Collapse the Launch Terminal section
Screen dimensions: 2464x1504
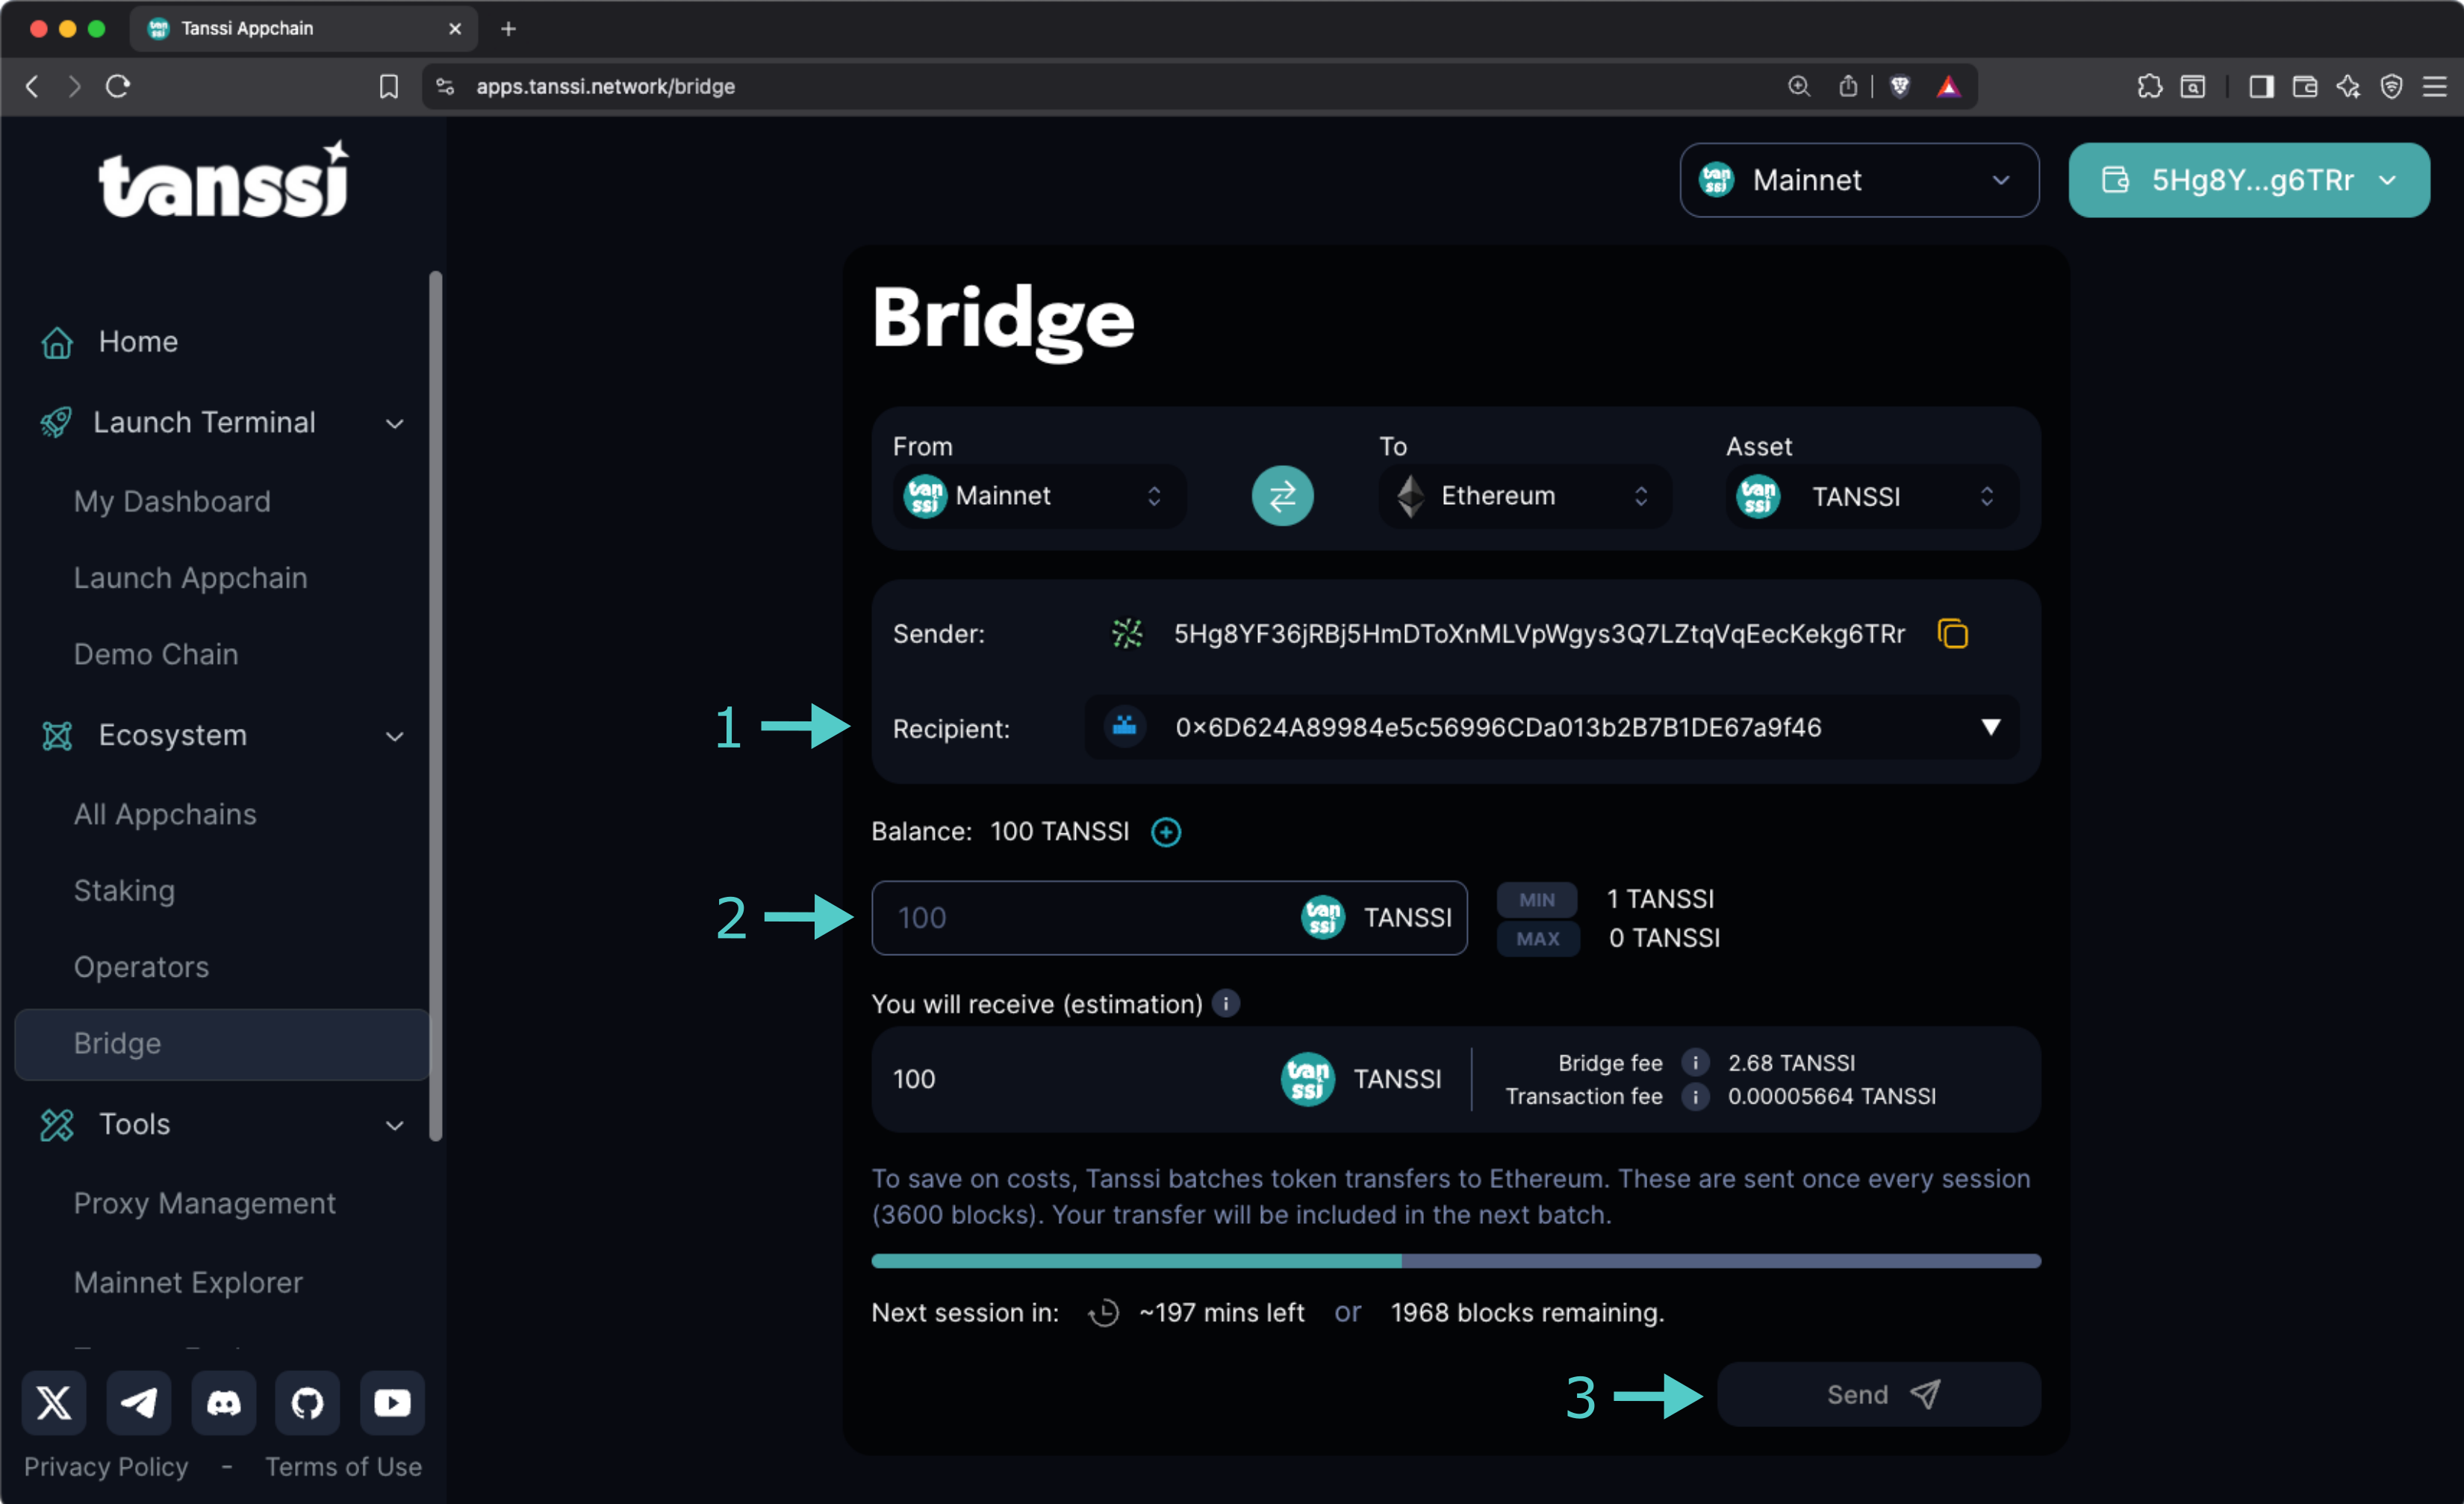(x=395, y=424)
